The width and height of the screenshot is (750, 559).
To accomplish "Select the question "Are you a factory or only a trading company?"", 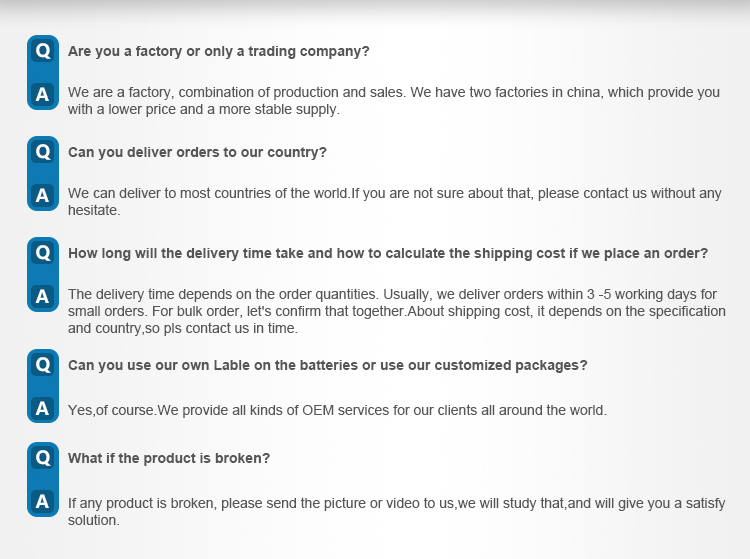I will 219,51.
